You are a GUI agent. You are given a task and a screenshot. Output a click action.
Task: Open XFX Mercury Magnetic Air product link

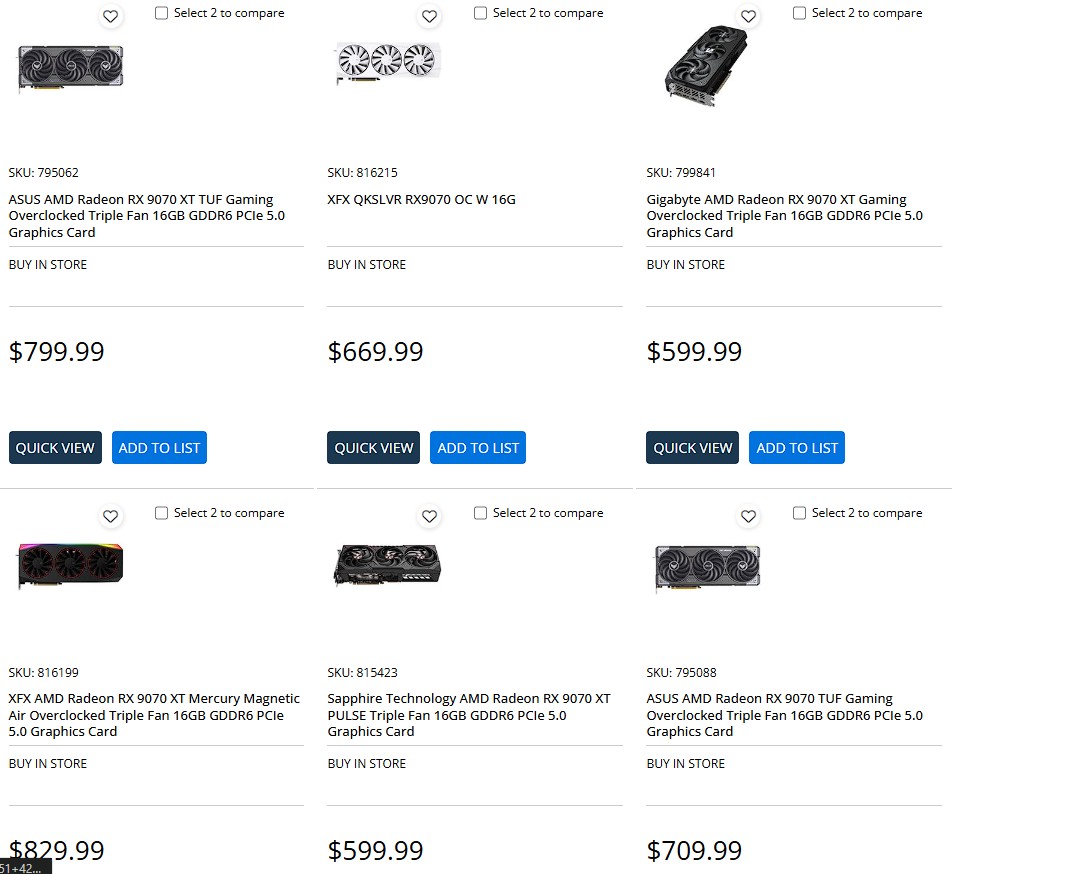tap(154, 715)
